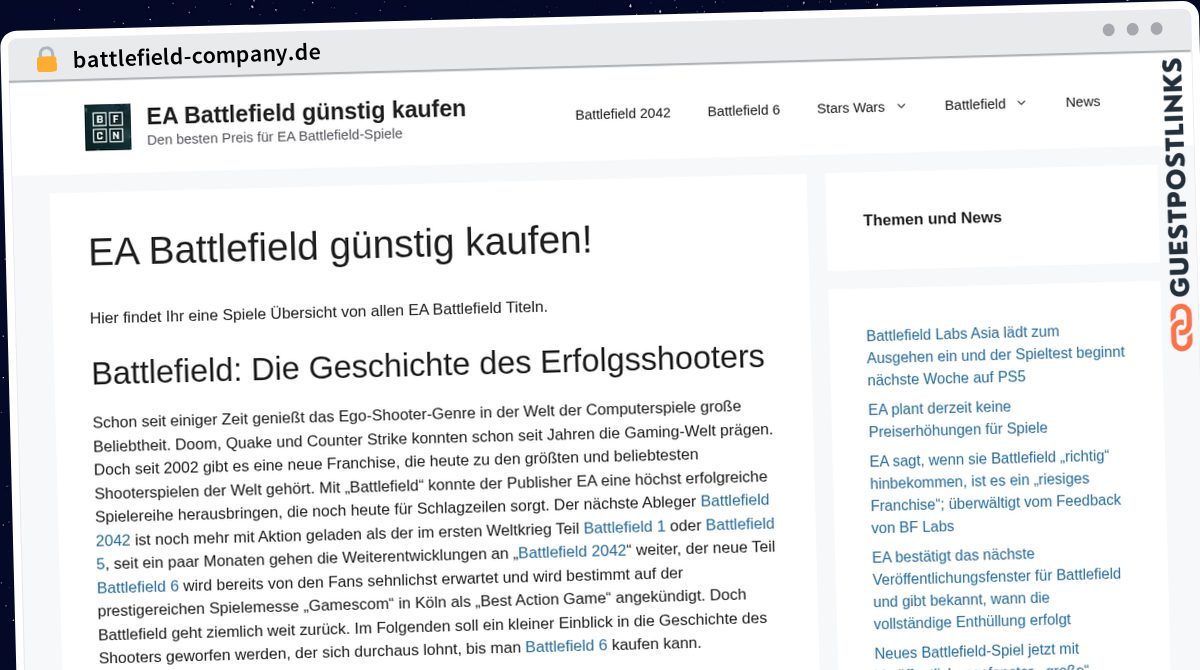Follow the Battlefield 1 link in article

[x=624, y=527]
